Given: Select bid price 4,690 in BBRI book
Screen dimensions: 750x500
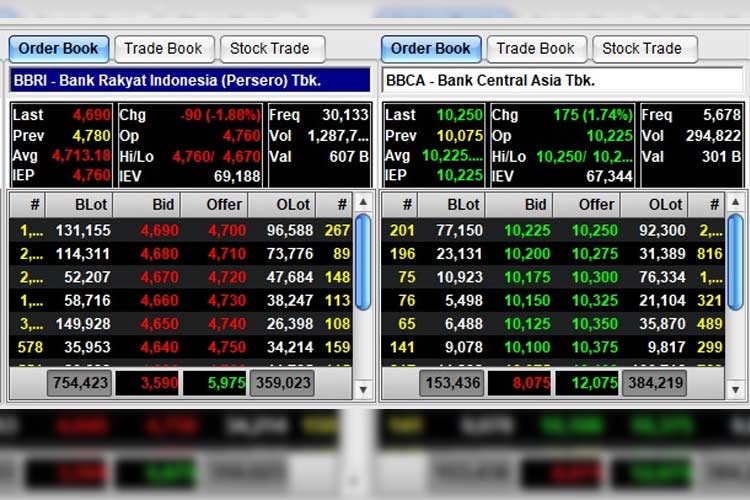Looking at the screenshot, I should (x=159, y=231).
